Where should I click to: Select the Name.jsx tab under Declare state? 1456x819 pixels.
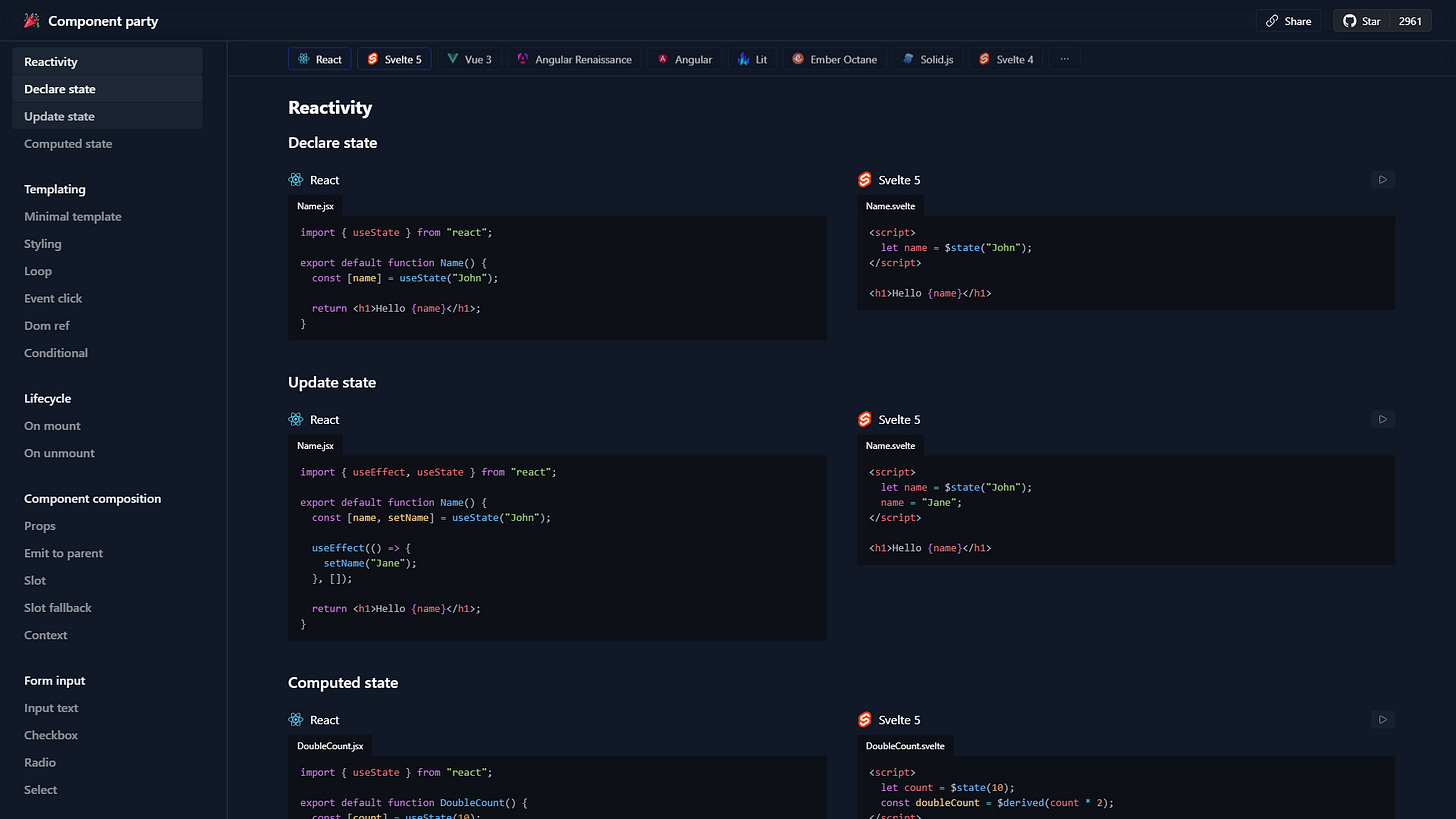[315, 206]
